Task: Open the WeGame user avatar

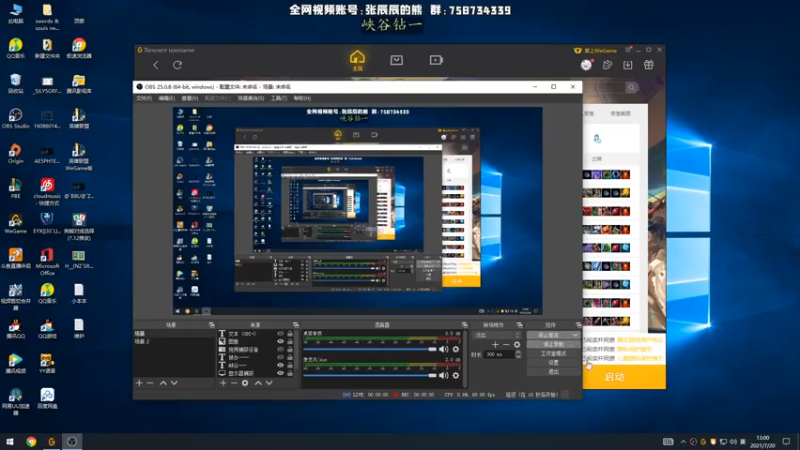Action: point(586,65)
